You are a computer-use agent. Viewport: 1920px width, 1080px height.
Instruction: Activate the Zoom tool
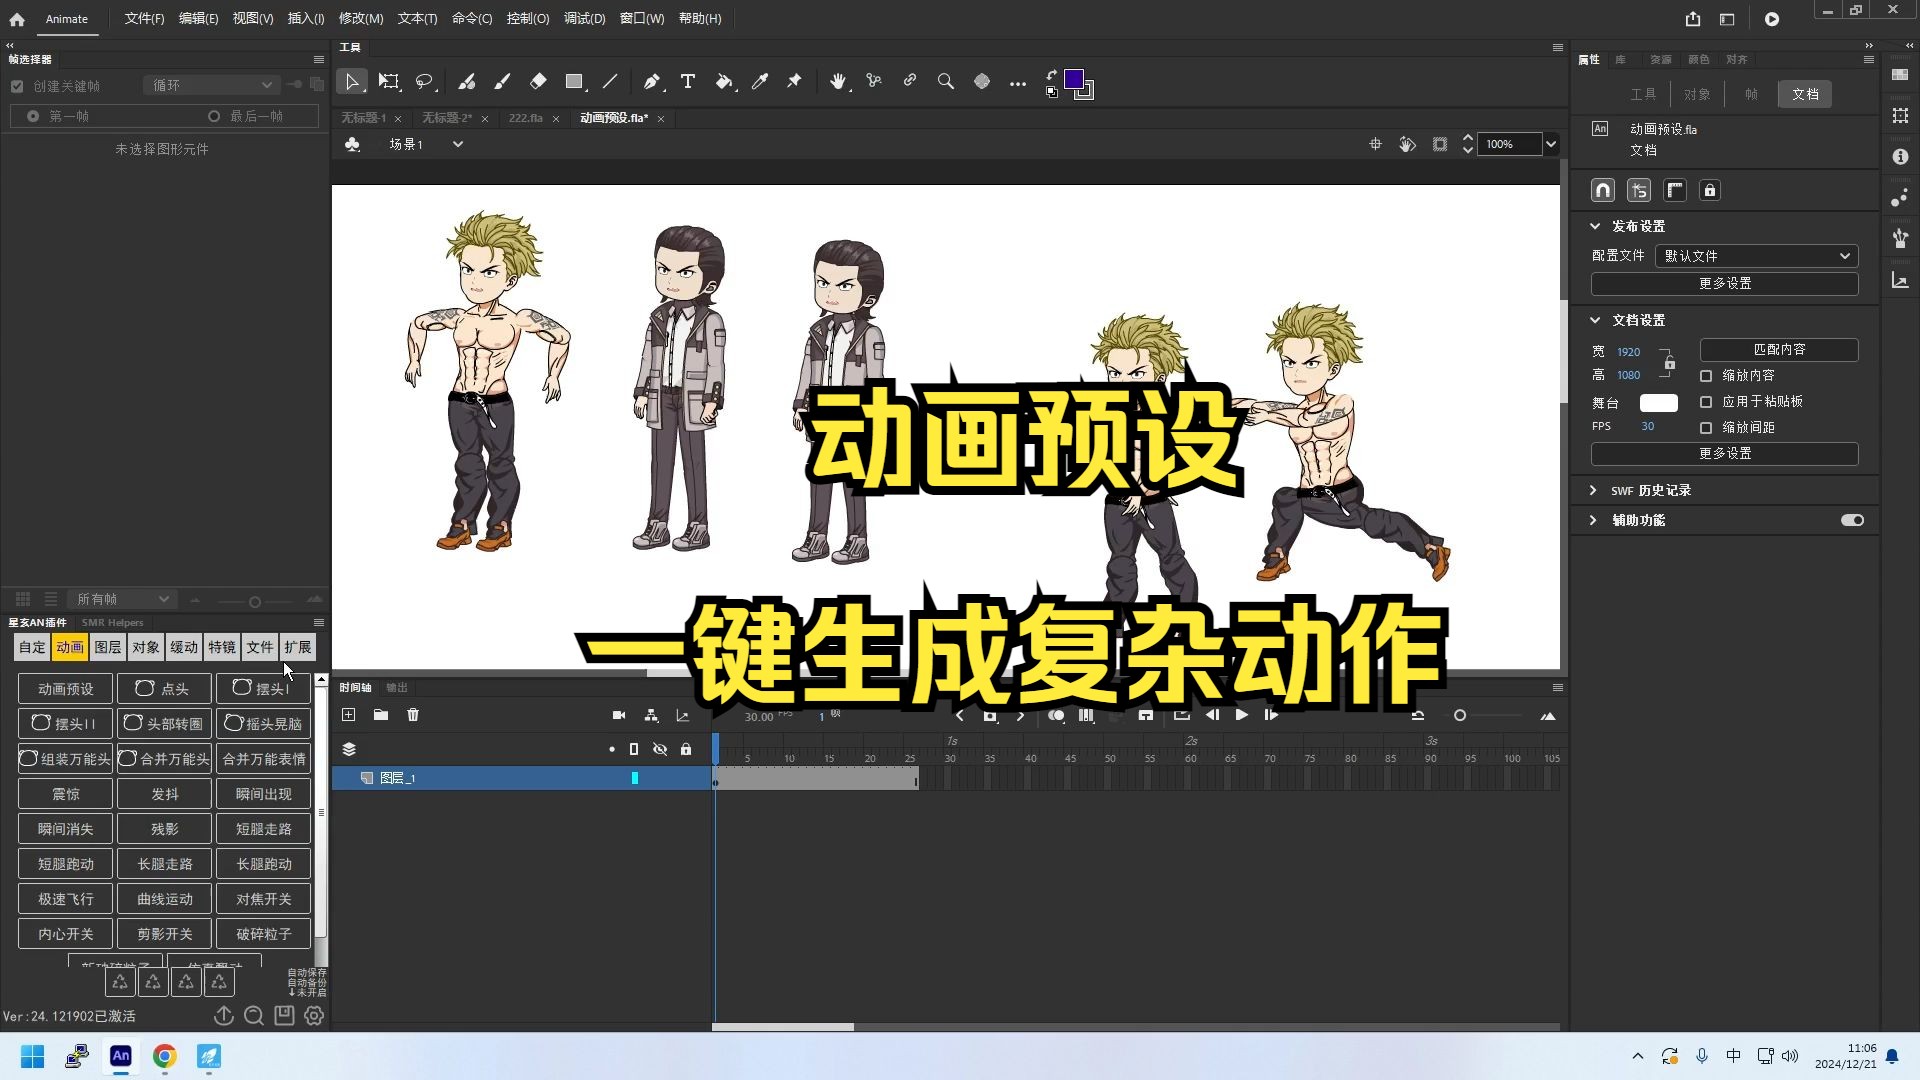[x=946, y=82]
